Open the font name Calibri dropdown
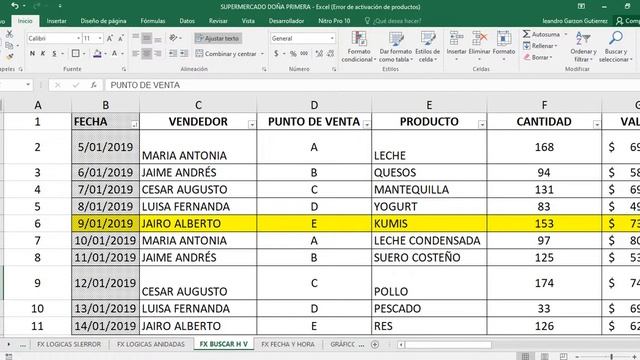The height and width of the screenshot is (360, 640). point(78,38)
